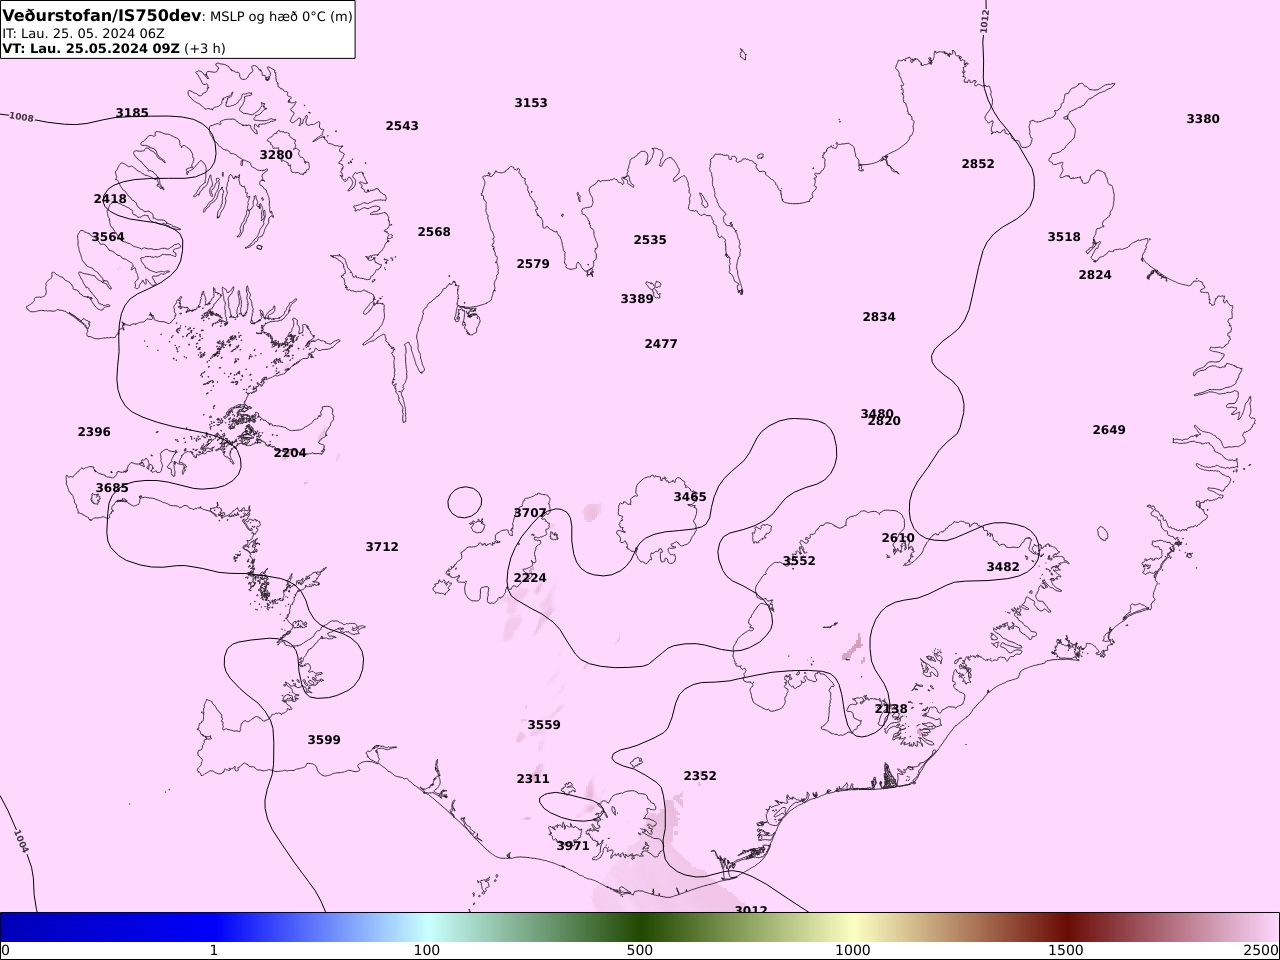
Task: Select the 3685 map value
Action: pyautogui.click(x=112, y=488)
